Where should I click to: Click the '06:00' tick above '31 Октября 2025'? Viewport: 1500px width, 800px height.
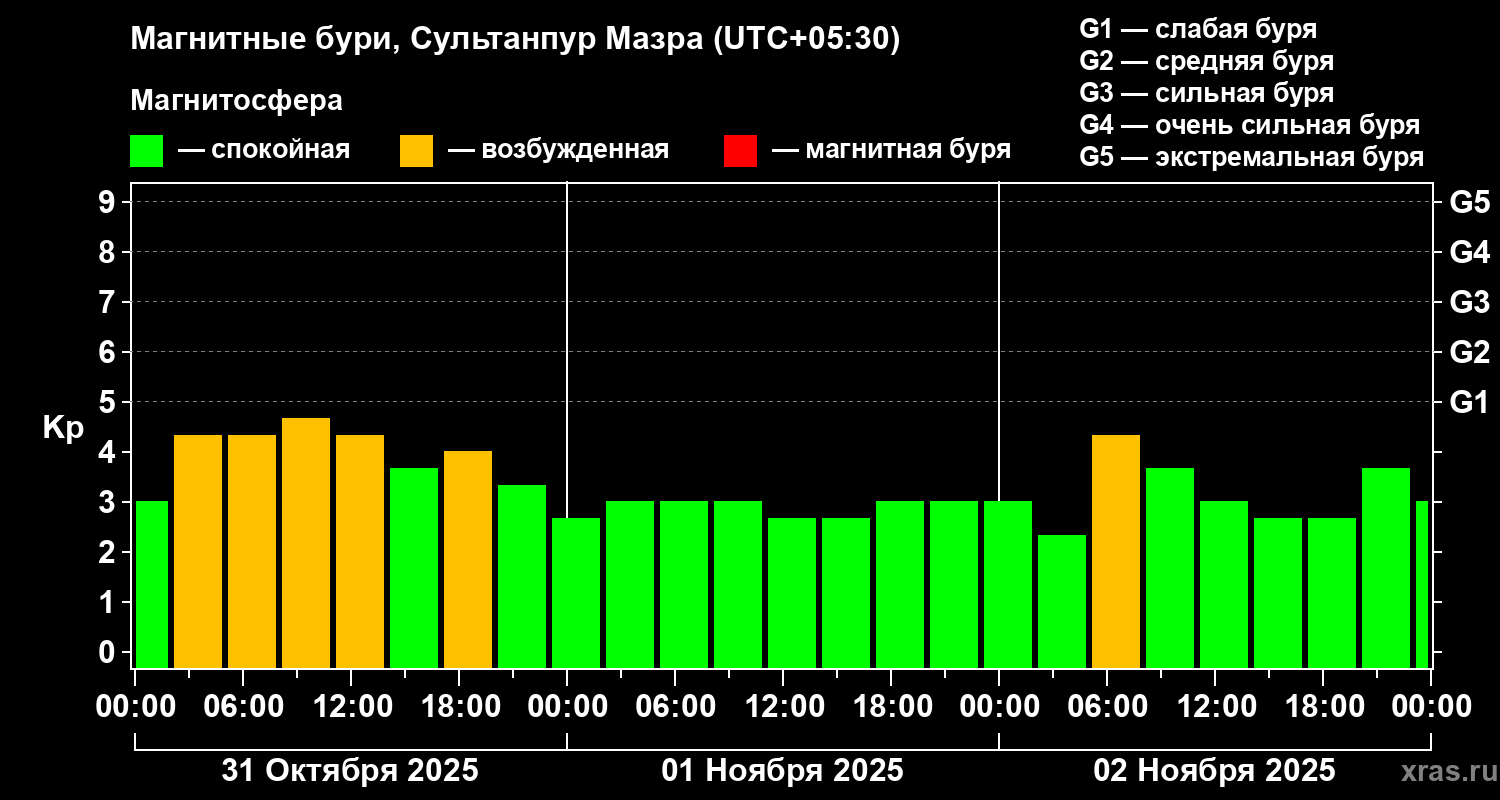point(243,706)
